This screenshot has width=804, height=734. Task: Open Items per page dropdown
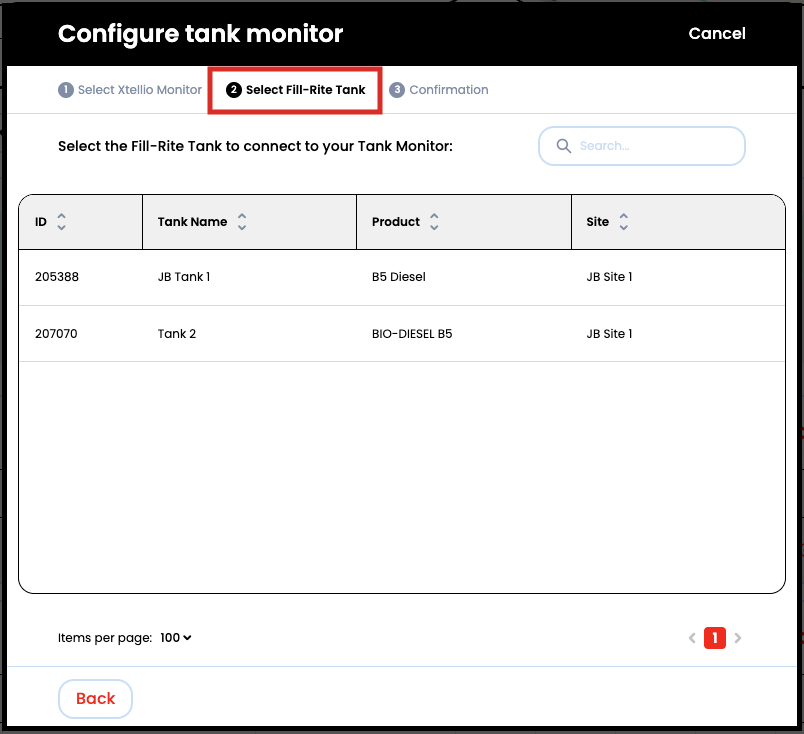click(x=176, y=638)
